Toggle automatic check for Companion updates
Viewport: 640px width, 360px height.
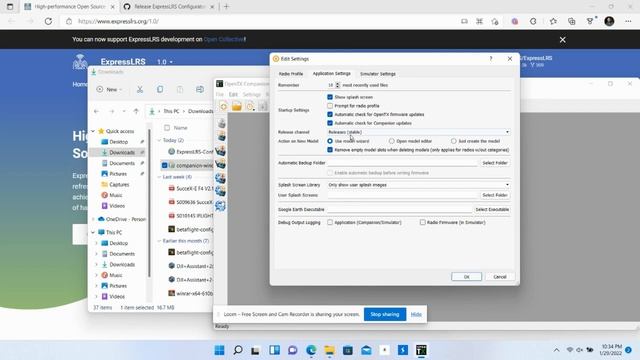330,123
